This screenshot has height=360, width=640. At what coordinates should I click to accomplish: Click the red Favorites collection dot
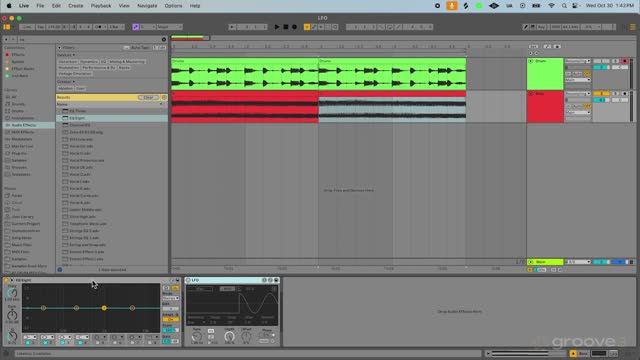point(7,55)
